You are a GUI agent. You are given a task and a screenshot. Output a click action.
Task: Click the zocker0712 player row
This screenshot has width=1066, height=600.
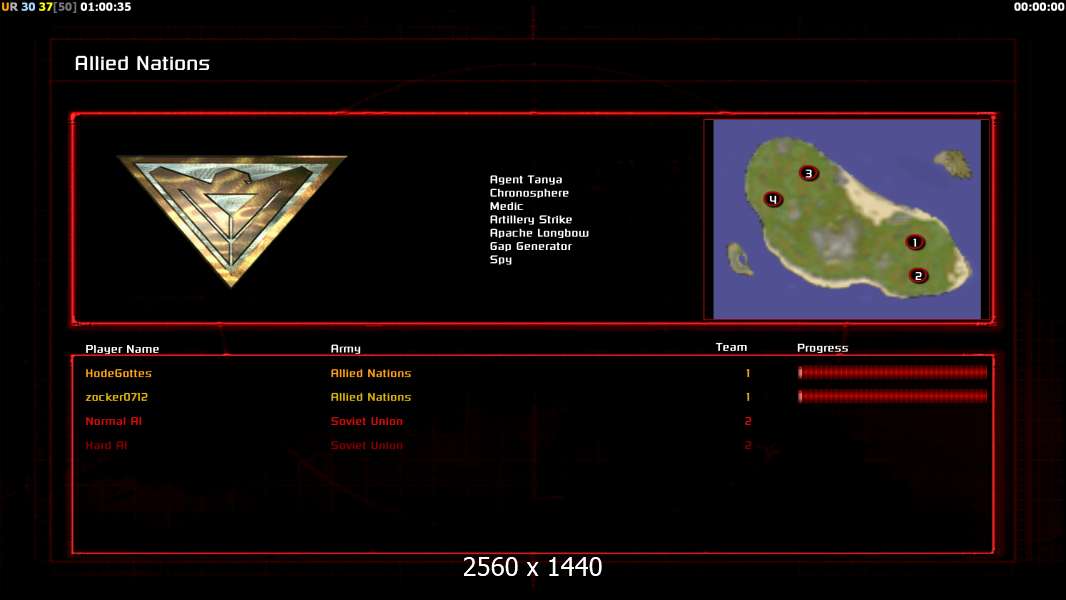(533, 397)
